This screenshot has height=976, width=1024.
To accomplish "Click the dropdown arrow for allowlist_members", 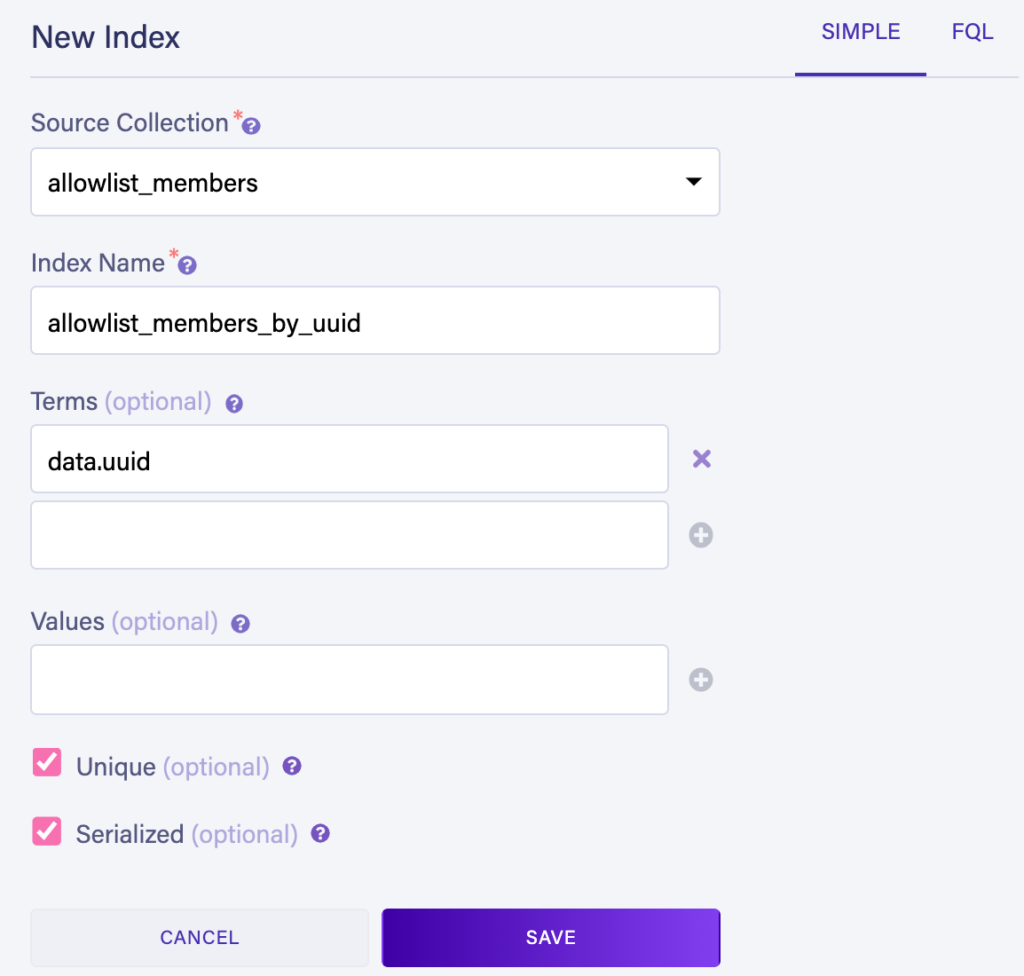I will pyautogui.click(x=692, y=182).
